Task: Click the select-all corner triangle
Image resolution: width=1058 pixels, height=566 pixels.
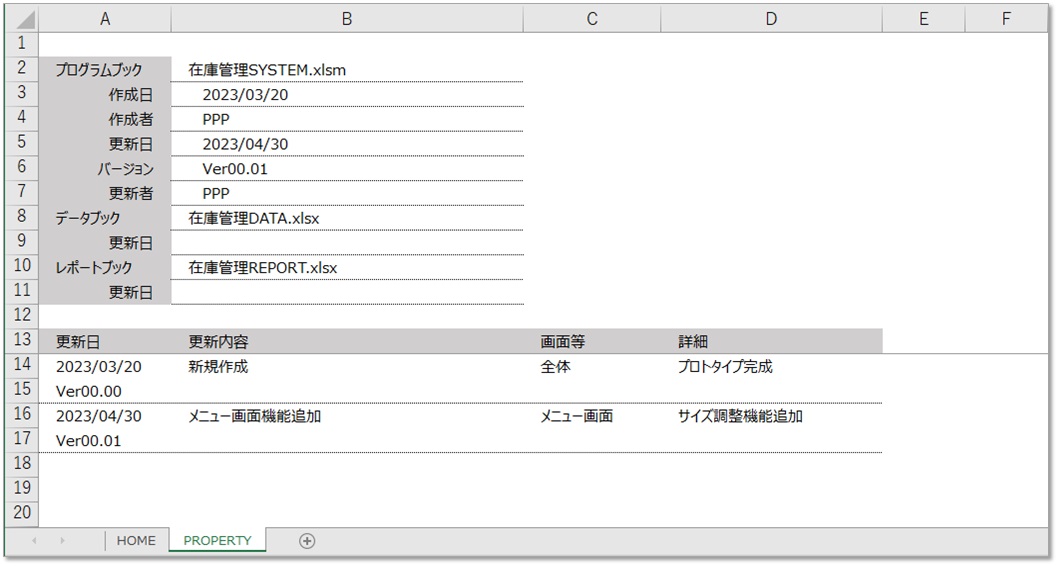Action: point(22,19)
